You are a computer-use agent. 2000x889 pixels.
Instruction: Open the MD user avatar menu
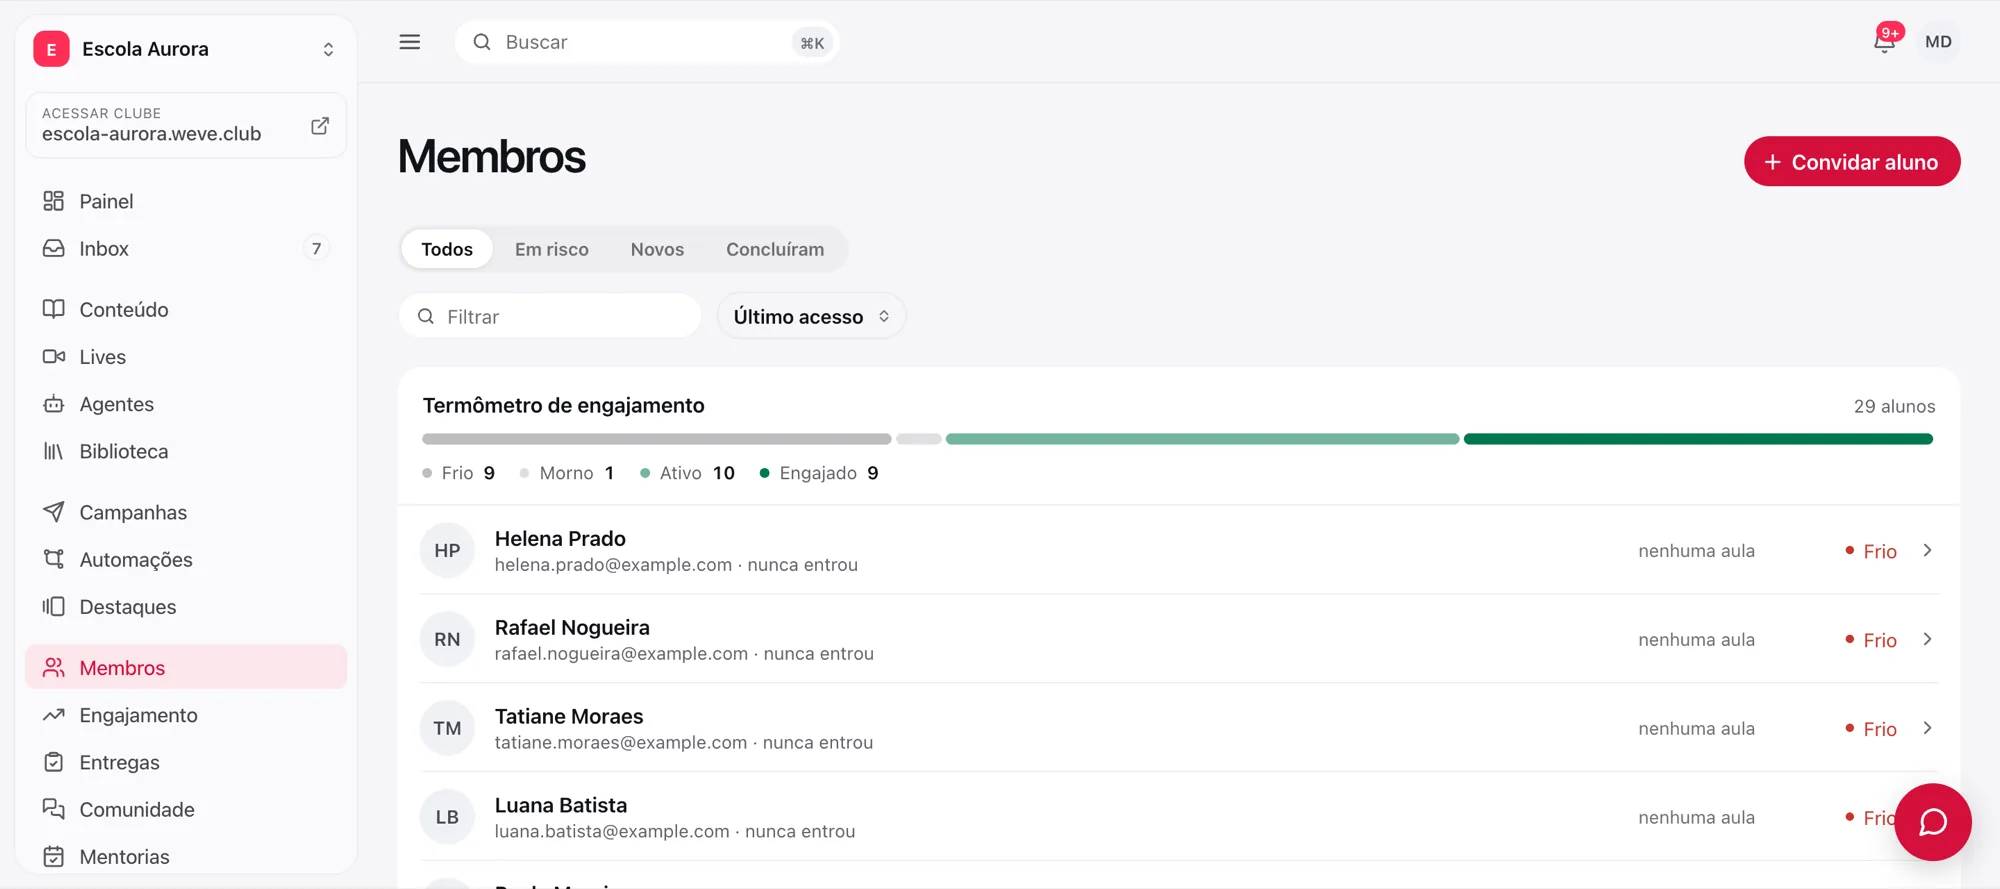click(x=1938, y=42)
